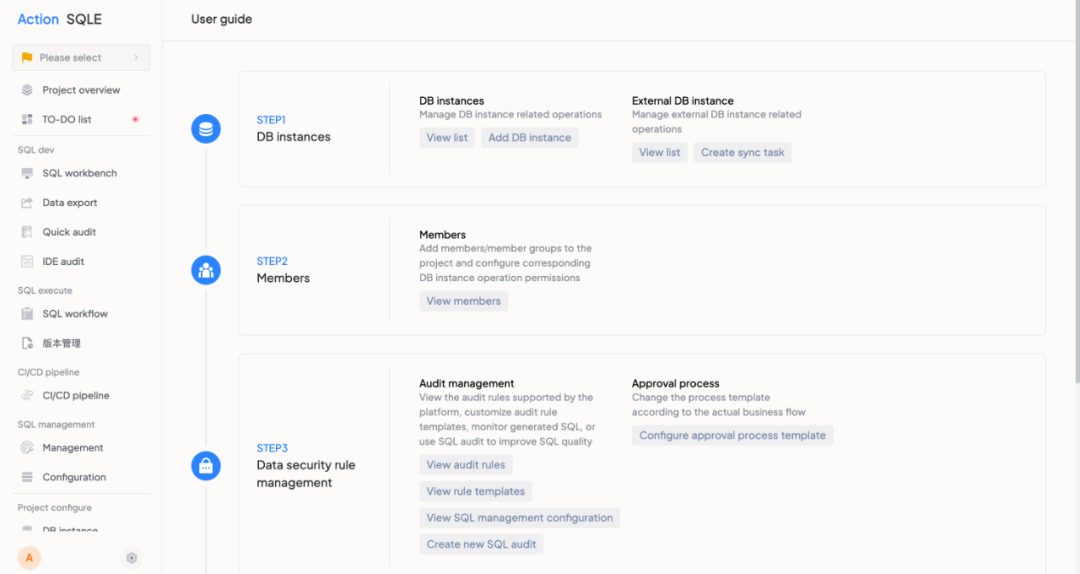Screen dimensions: 1080x574
Task: Click the TO-DO list icon
Action: pyautogui.click(x=27, y=119)
